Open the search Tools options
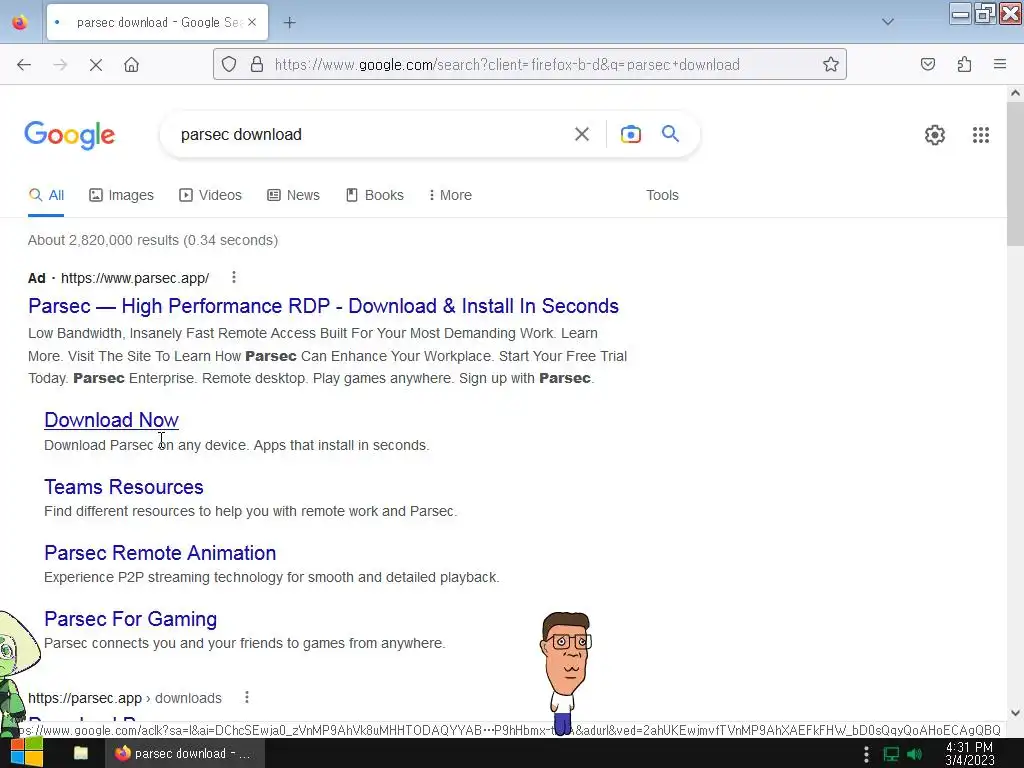The height and width of the screenshot is (768, 1024). tap(662, 195)
